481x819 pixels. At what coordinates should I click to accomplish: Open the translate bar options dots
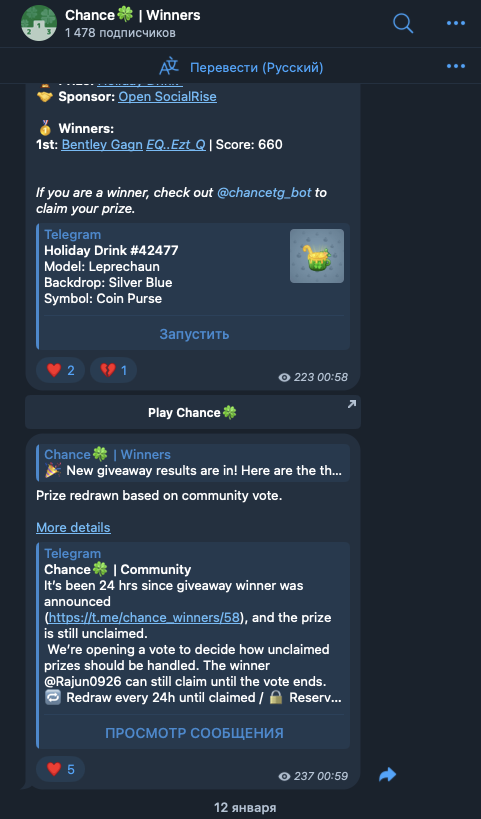pos(455,66)
